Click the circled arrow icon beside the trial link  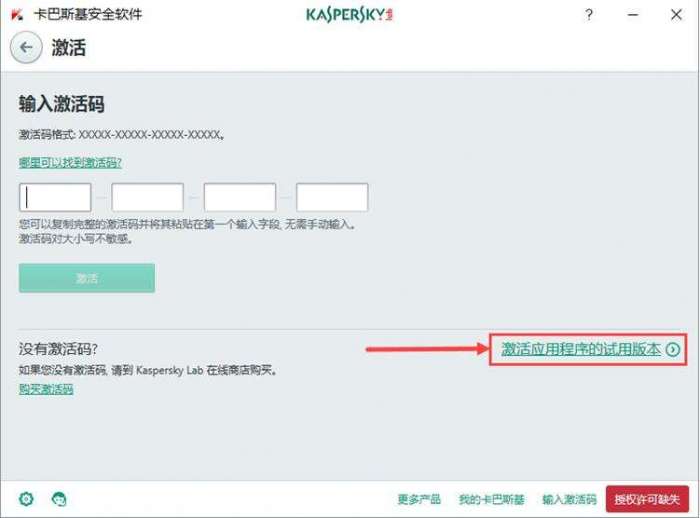(x=673, y=349)
